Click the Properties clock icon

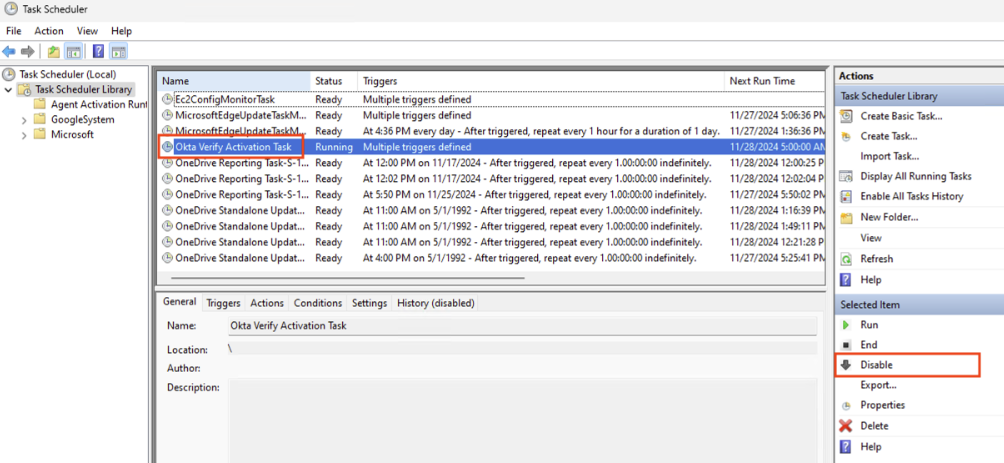[846, 405]
